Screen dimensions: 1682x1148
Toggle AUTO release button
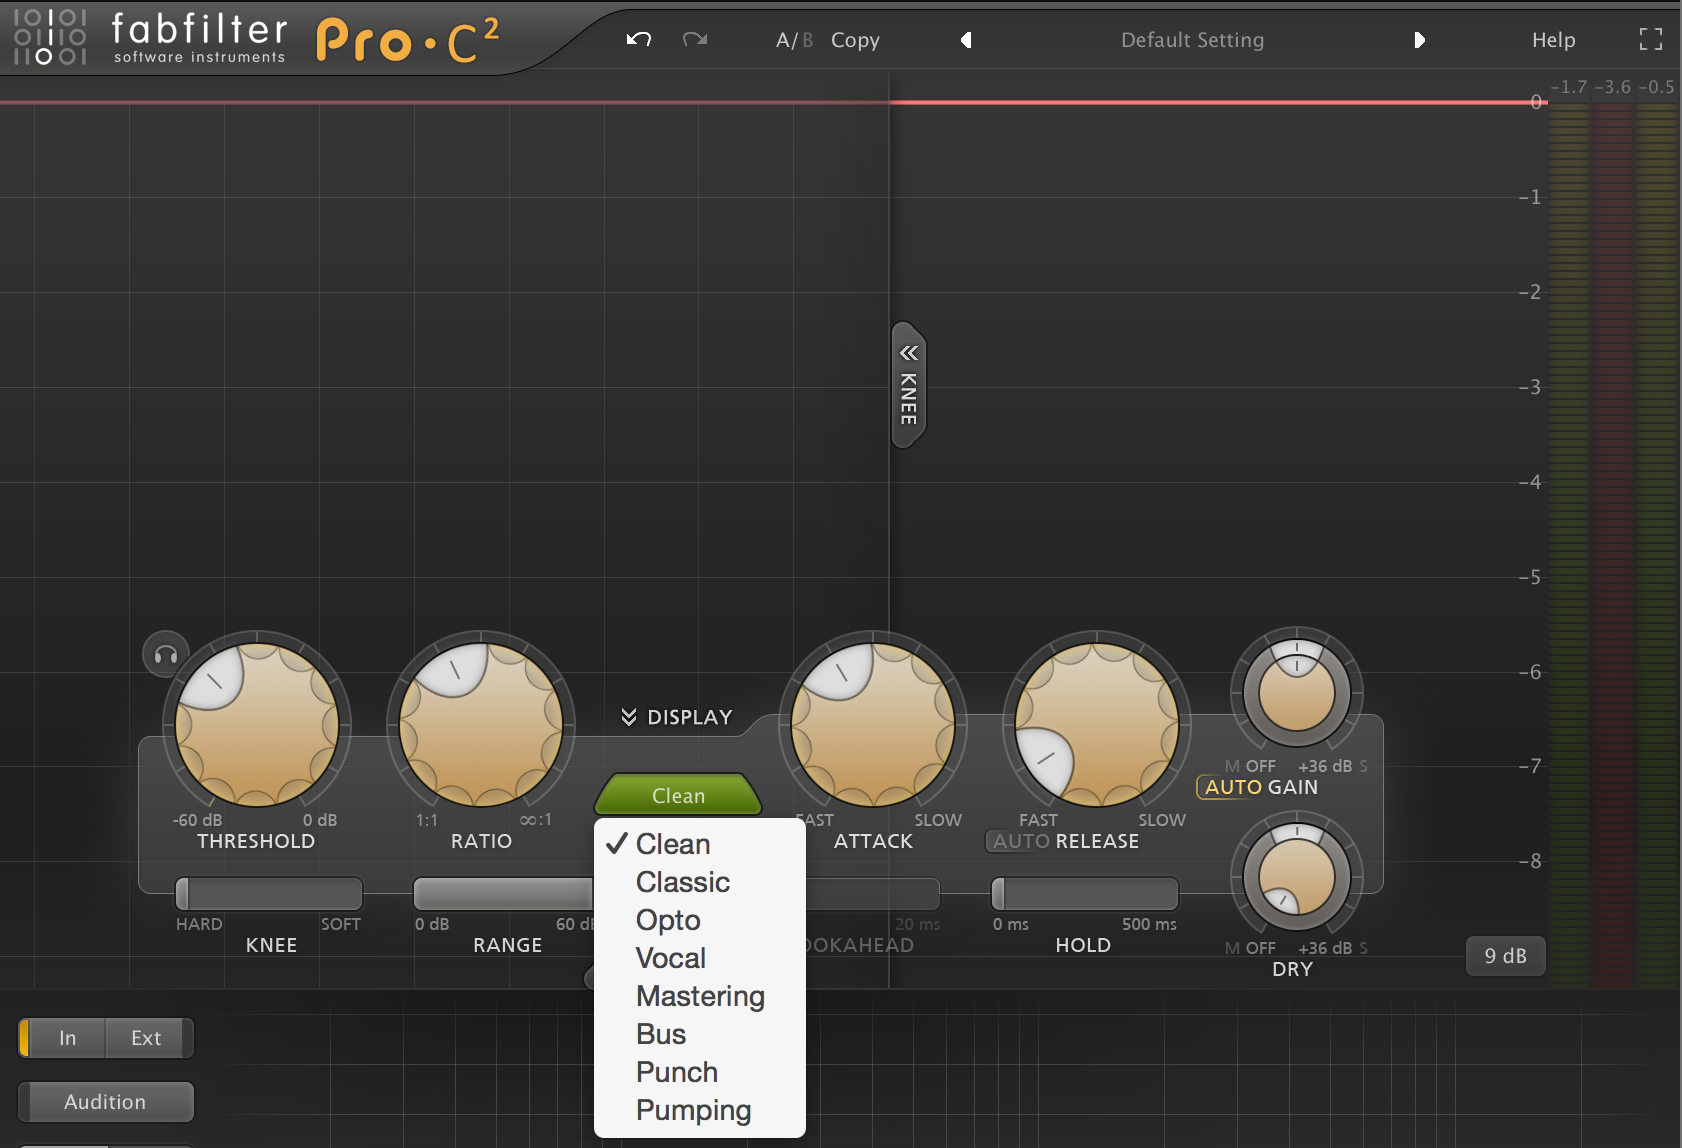click(1021, 841)
